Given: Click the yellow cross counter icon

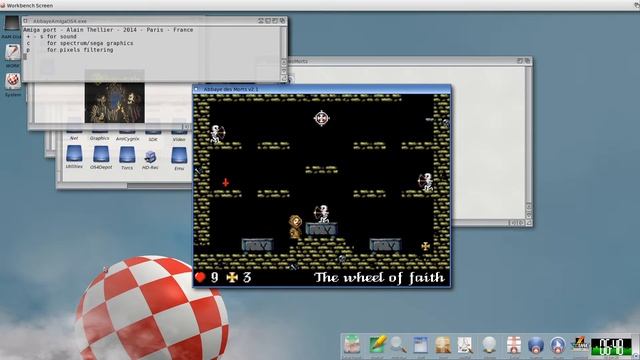Looking at the screenshot, I should (x=232, y=278).
